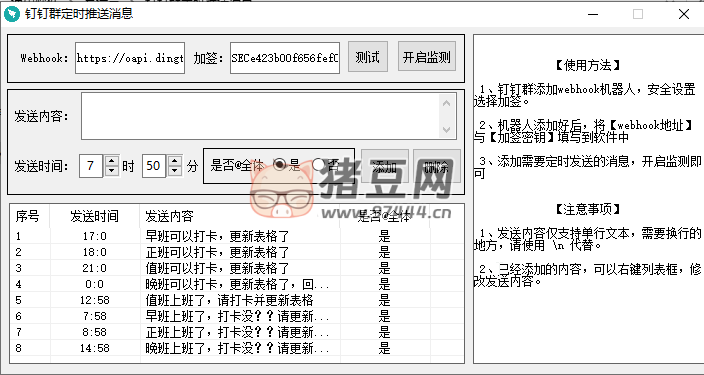Click the time cell 14:58
Viewport: 704px width, 375px height.
pos(95,349)
